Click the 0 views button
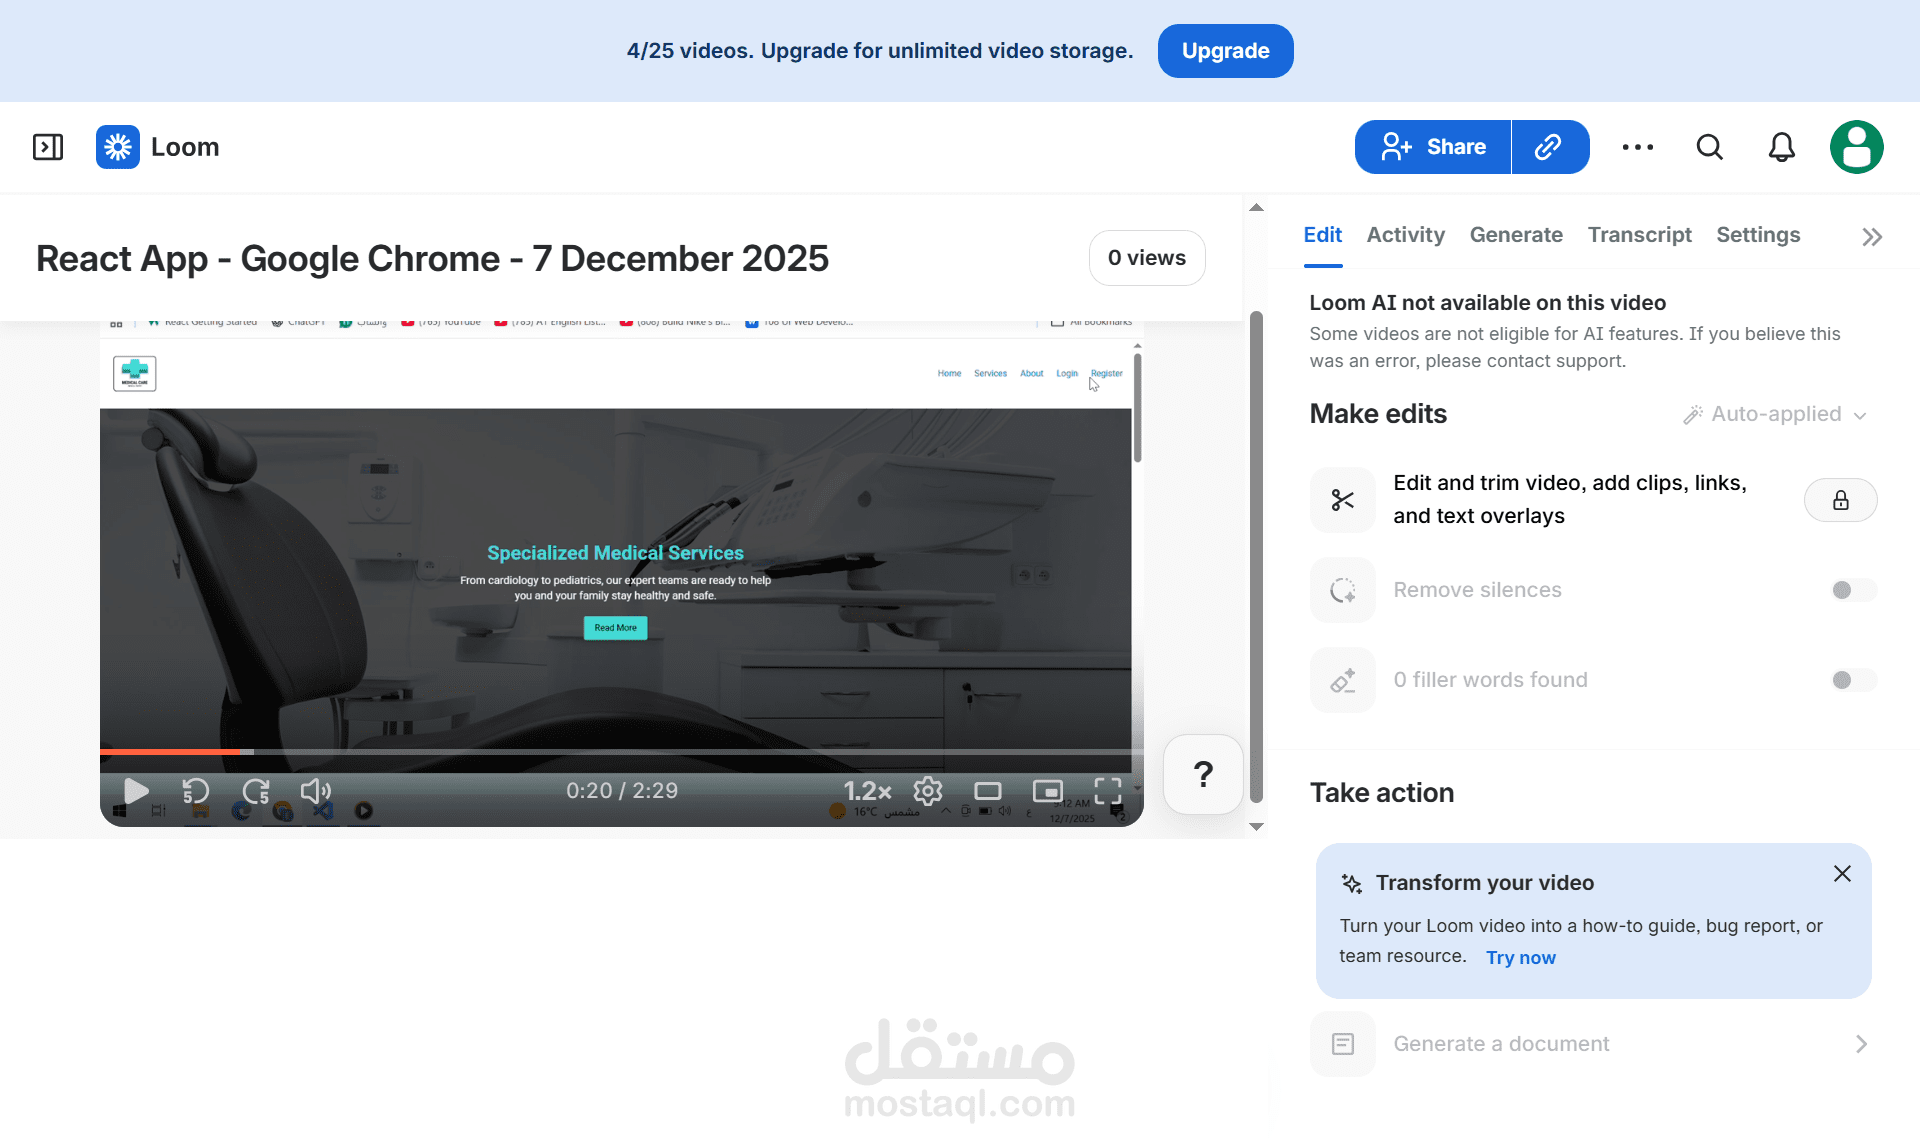 [x=1147, y=258]
